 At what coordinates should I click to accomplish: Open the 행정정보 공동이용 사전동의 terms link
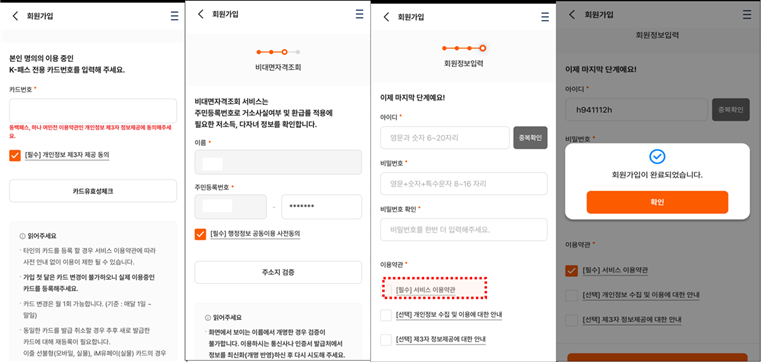pos(255,234)
